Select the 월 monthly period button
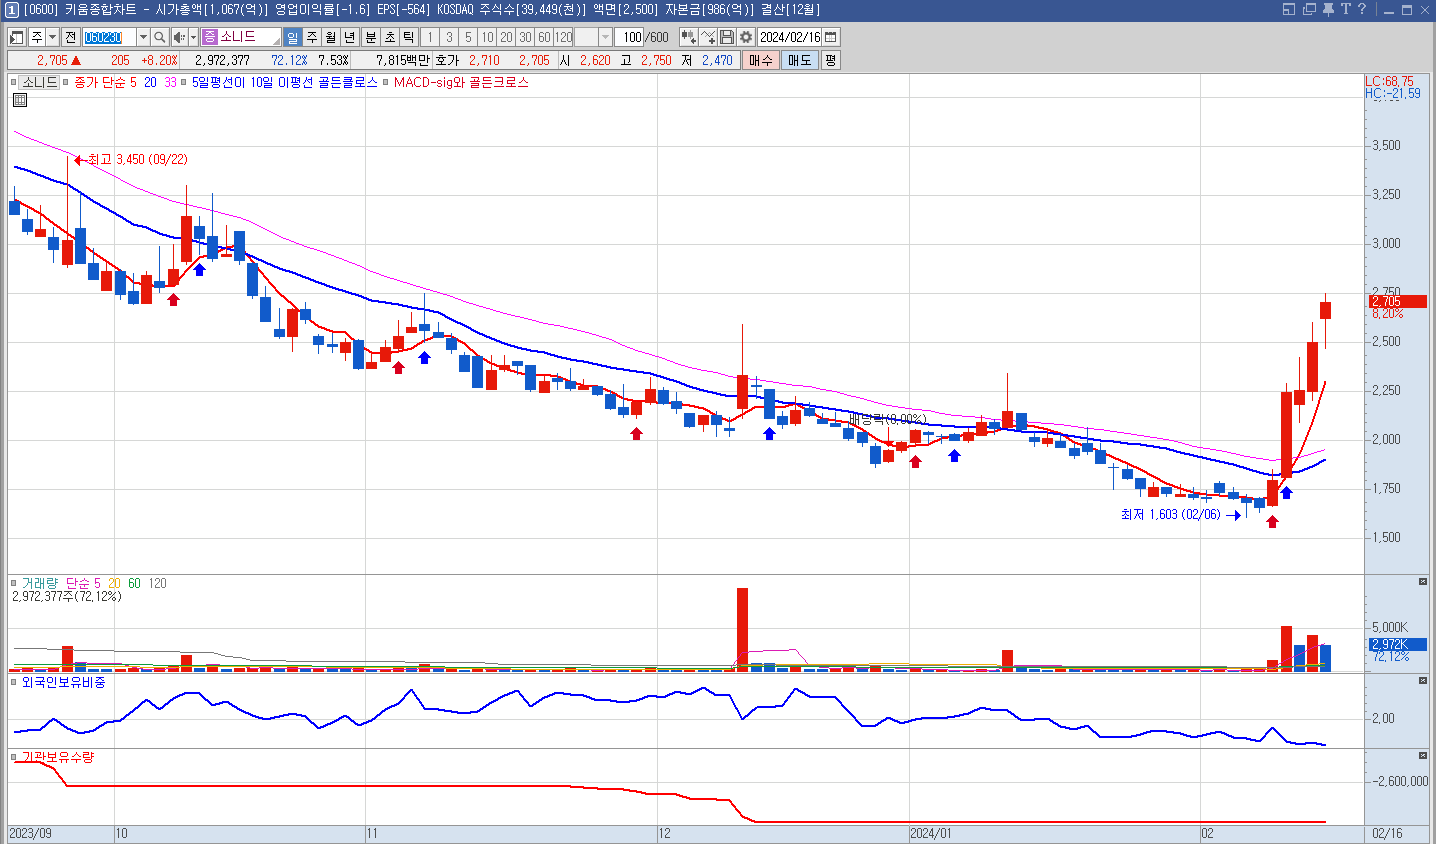Screen dimensions: 1436x844 pos(331,37)
